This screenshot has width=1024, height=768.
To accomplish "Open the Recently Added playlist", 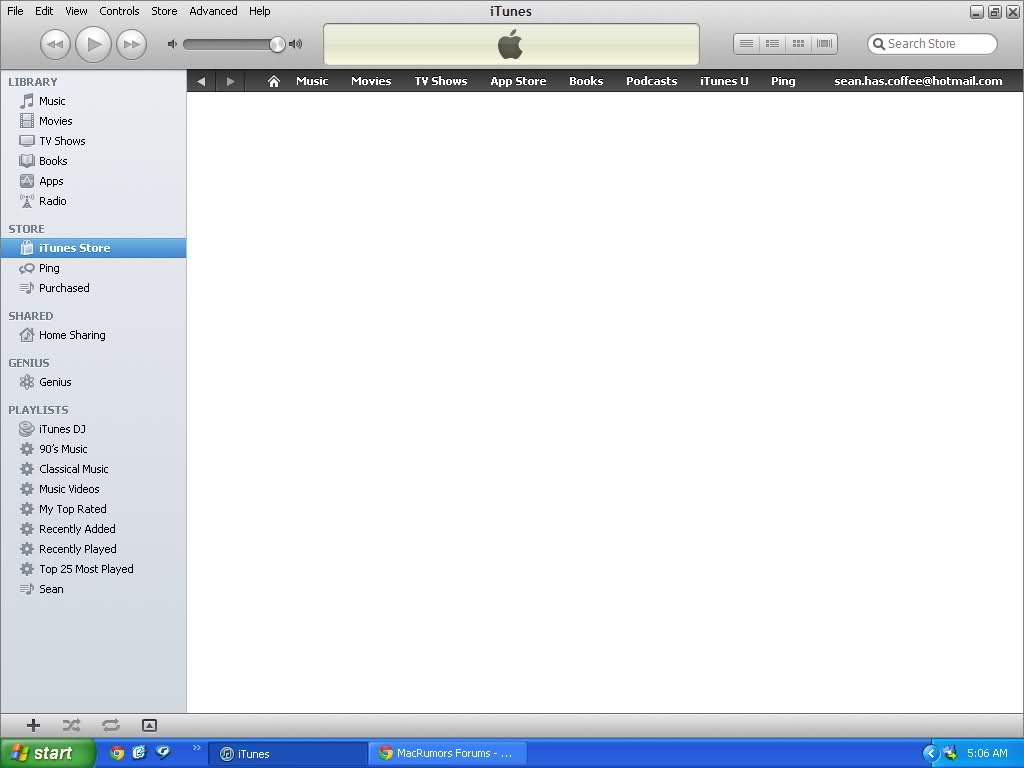I will [x=93, y=529].
